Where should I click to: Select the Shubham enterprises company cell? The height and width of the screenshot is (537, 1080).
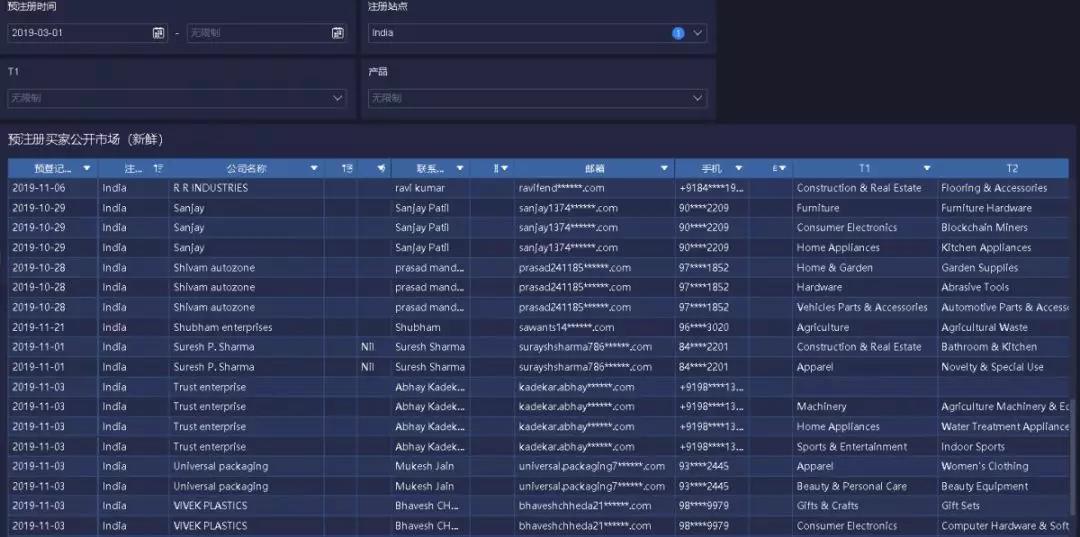point(222,327)
